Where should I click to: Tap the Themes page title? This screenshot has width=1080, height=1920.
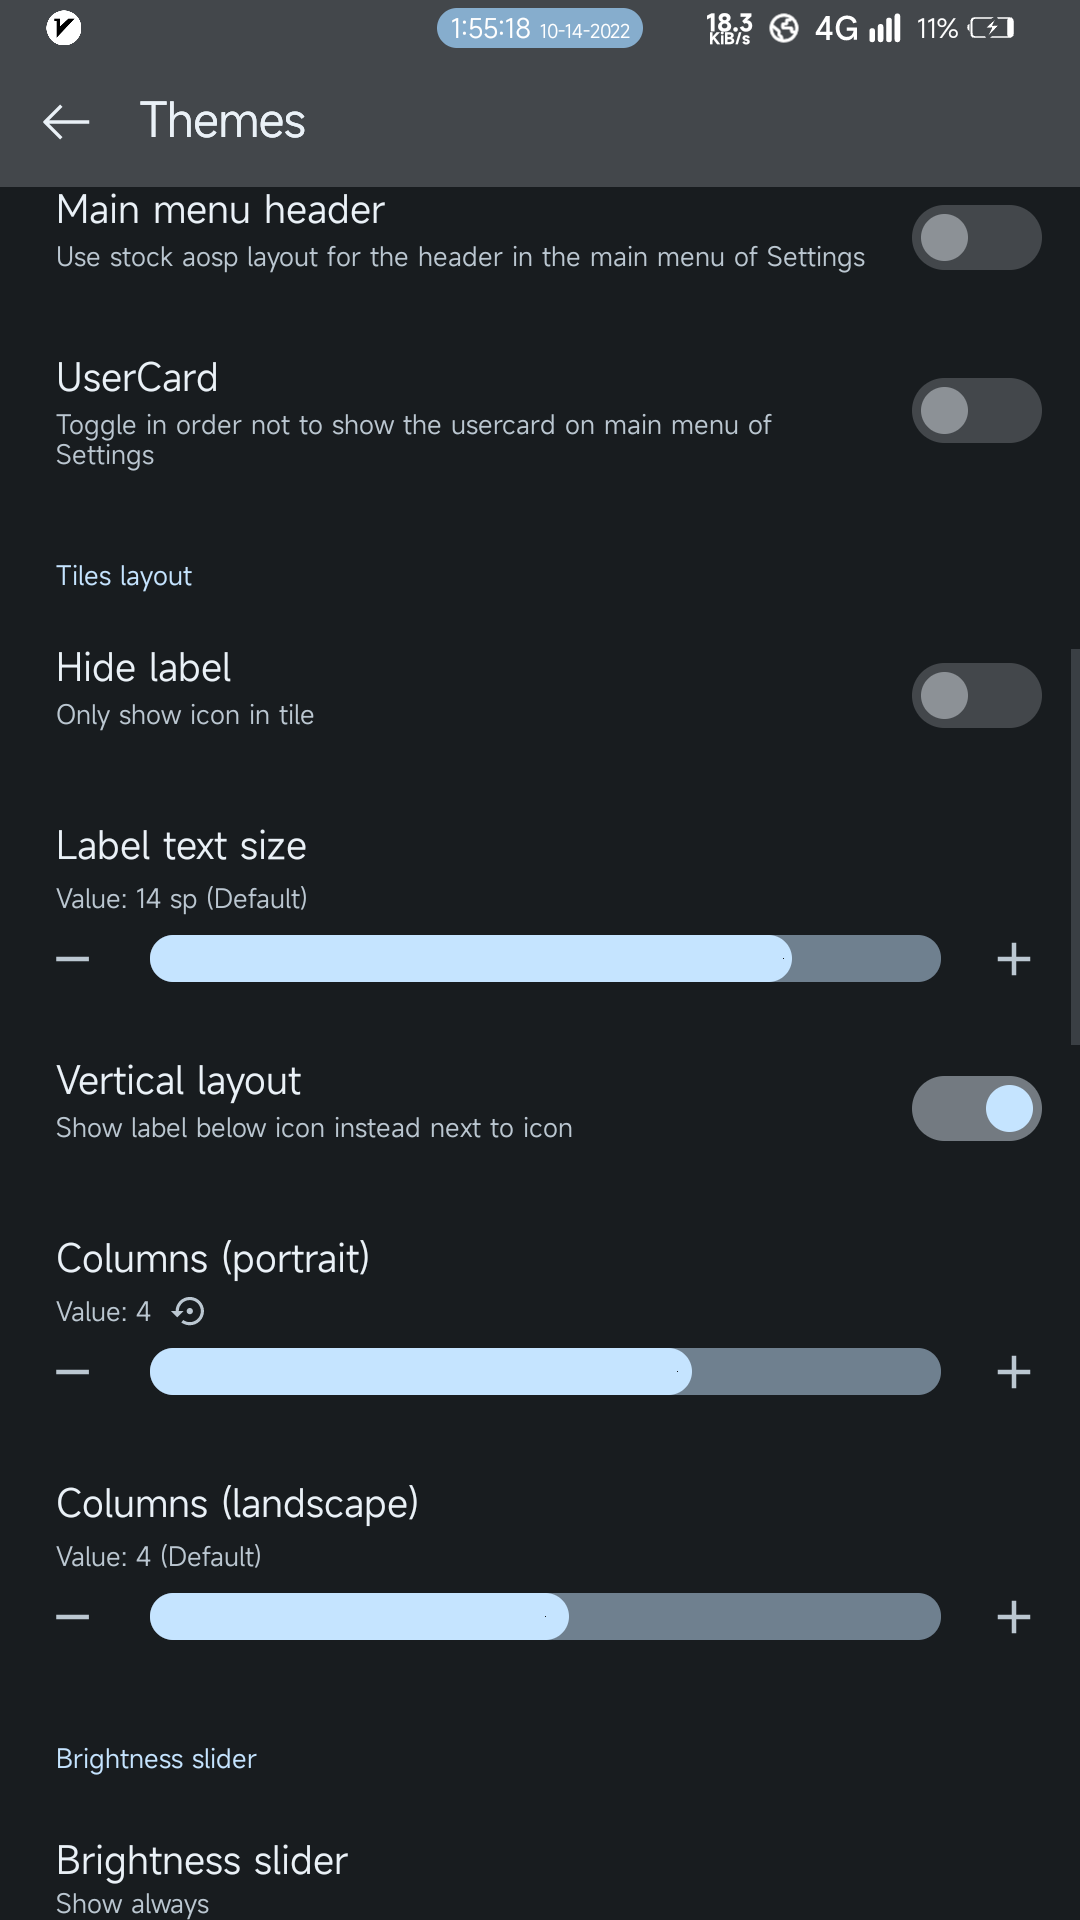tap(222, 121)
